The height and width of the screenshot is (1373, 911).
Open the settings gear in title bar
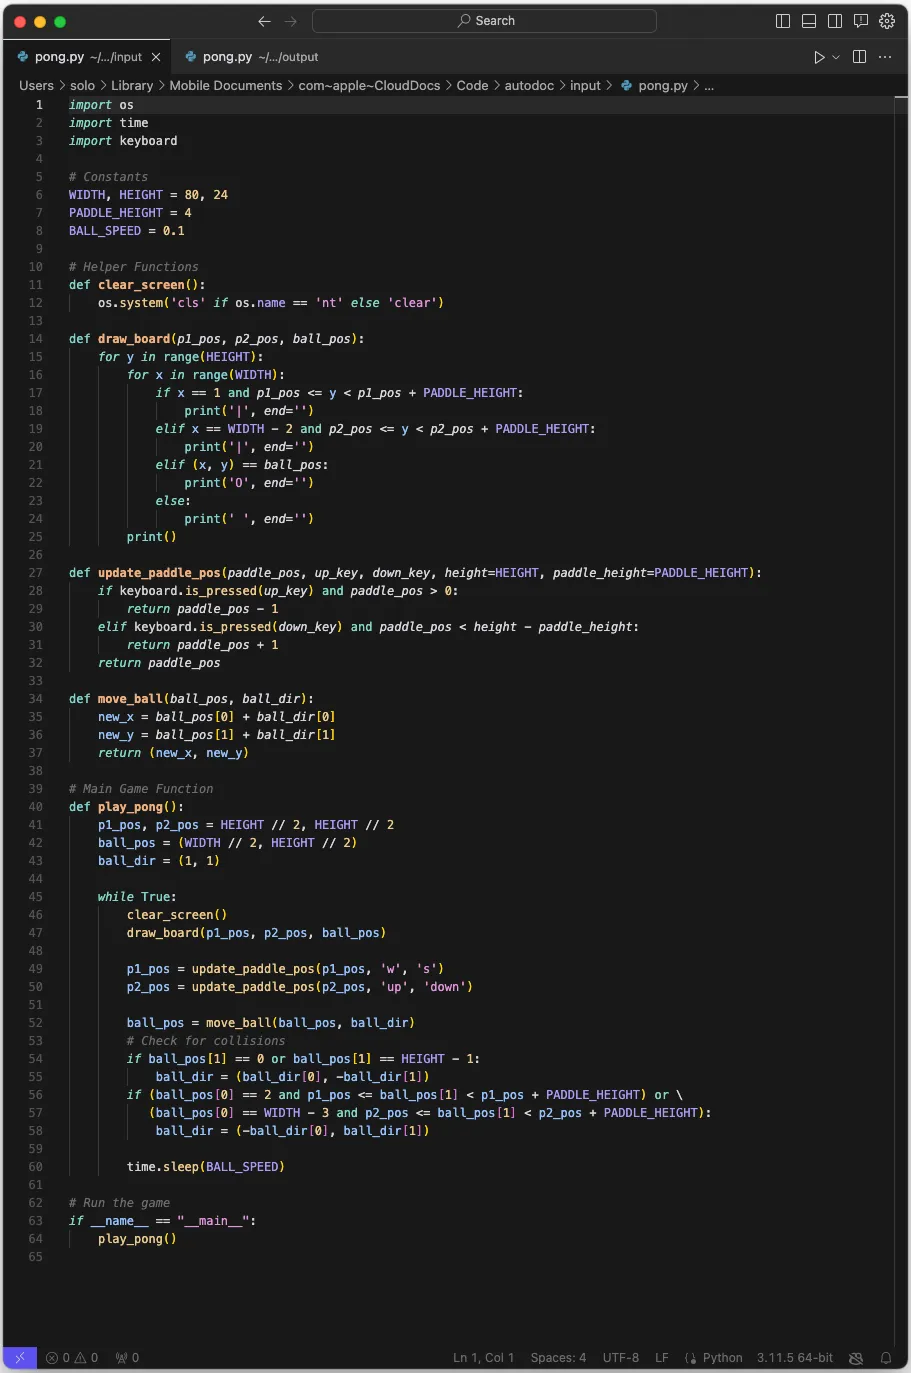[x=887, y=21]
